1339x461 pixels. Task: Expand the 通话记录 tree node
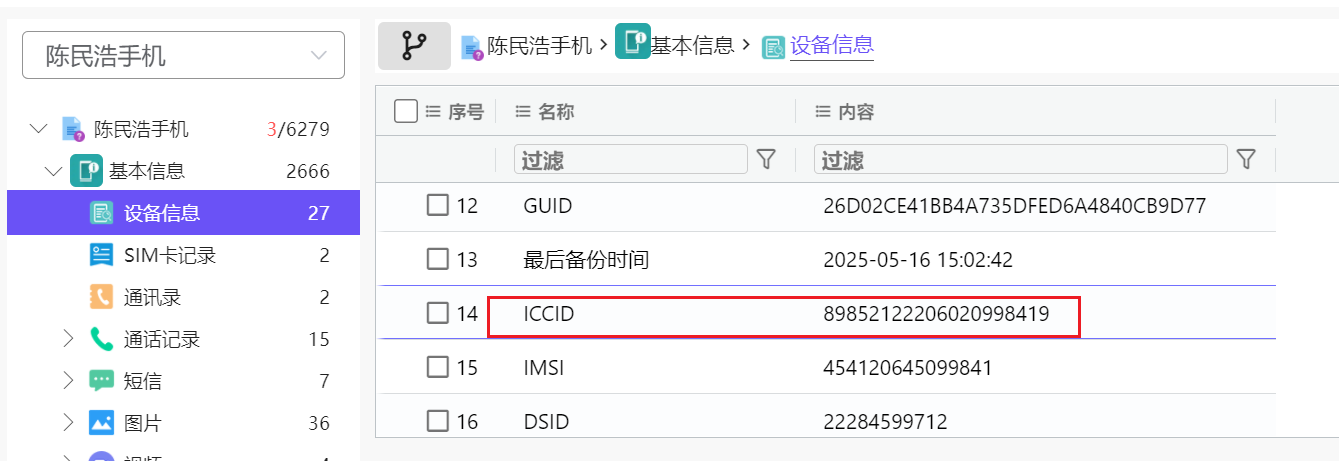(x=68, y=339)
